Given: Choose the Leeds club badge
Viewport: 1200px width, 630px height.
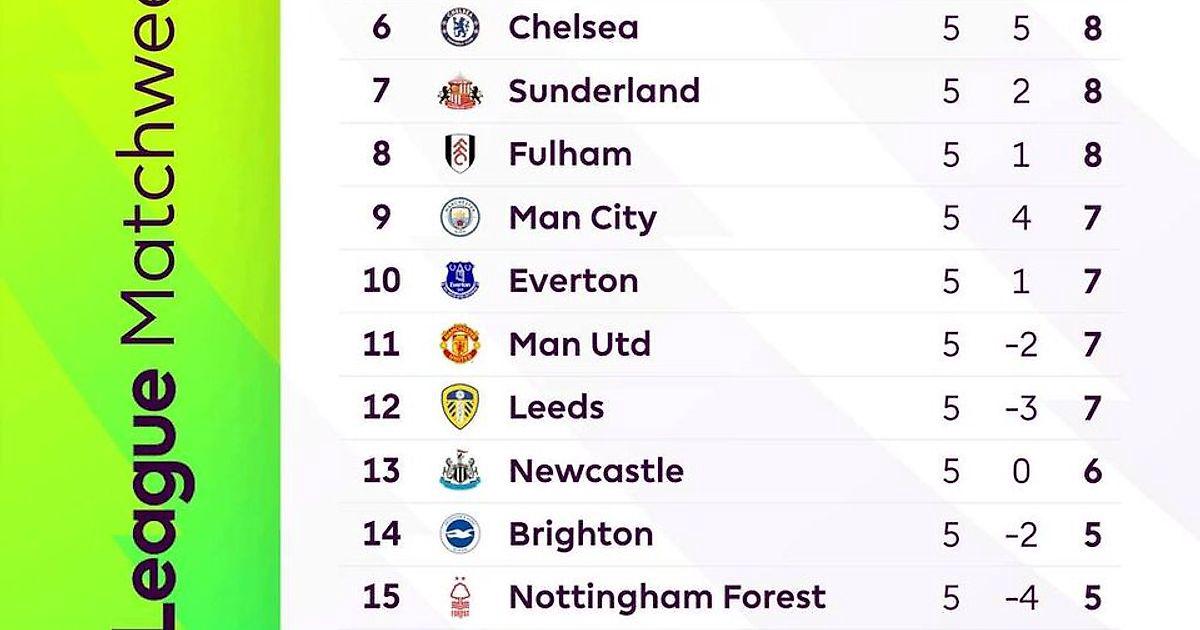Looking at the screenshot, I should click(x=460, y=407).
